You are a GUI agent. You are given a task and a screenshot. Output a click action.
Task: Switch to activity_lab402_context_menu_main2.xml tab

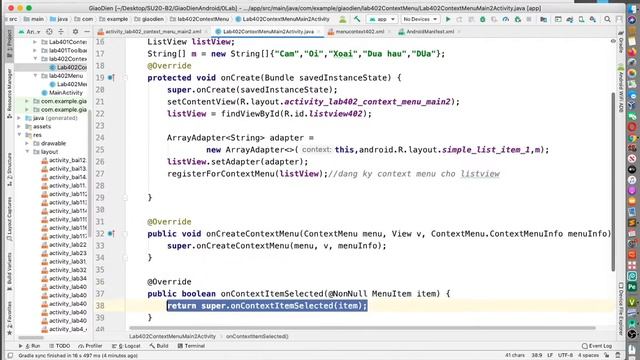153,31
